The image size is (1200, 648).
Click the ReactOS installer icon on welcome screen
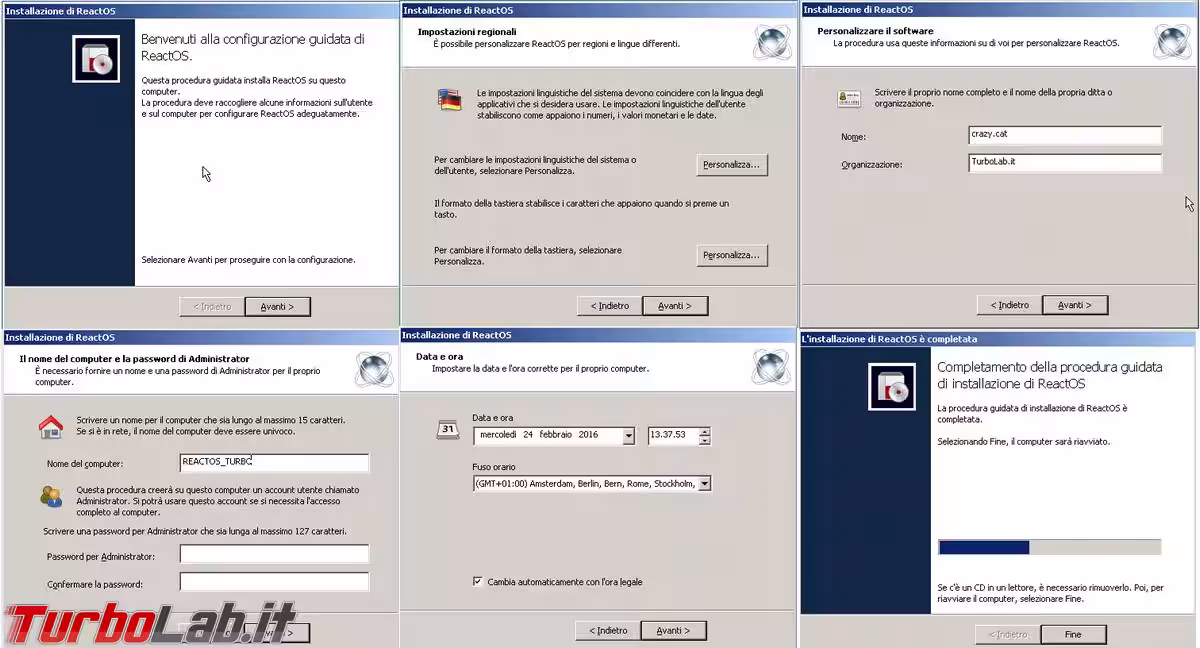click(x=96, y=57)
